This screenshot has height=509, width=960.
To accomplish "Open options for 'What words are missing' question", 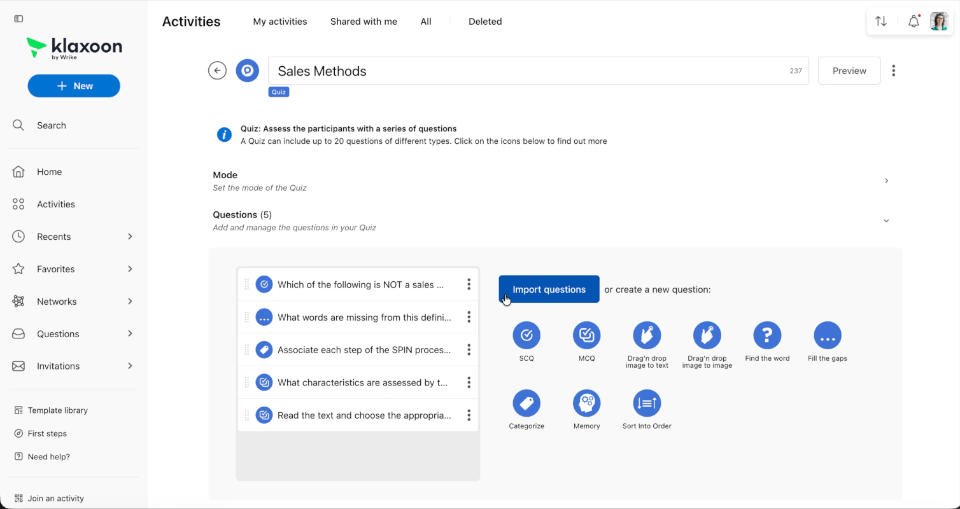I will [x=468, y=317].
